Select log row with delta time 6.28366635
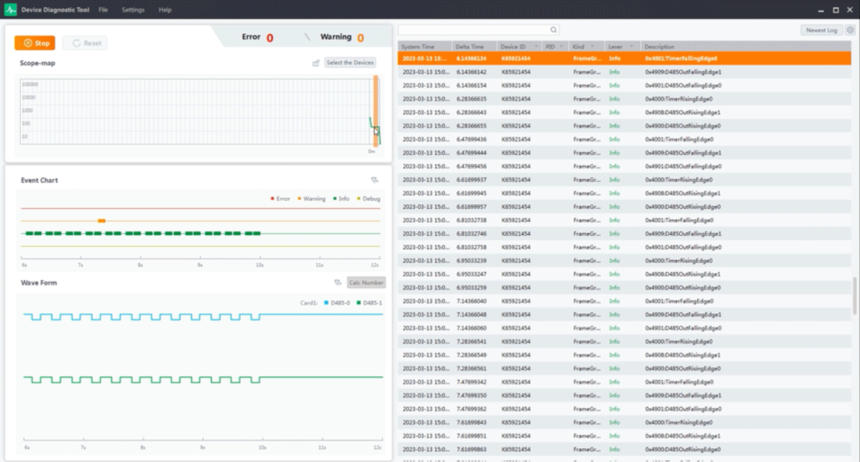 pyautogui.click(x=624, y=99)
